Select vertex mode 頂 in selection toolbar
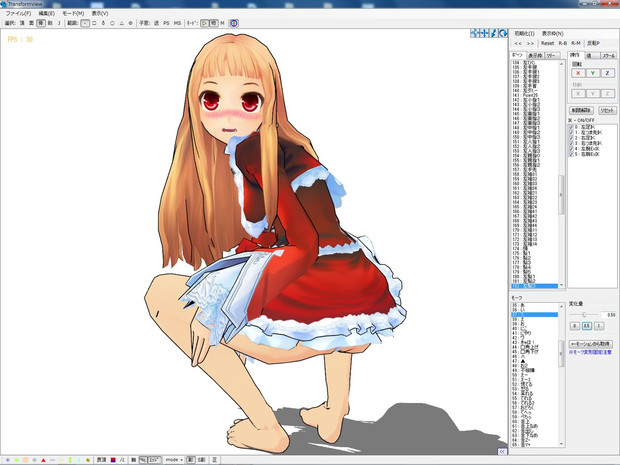This screenshot has height=465, width=620. [x=22, y=23]
